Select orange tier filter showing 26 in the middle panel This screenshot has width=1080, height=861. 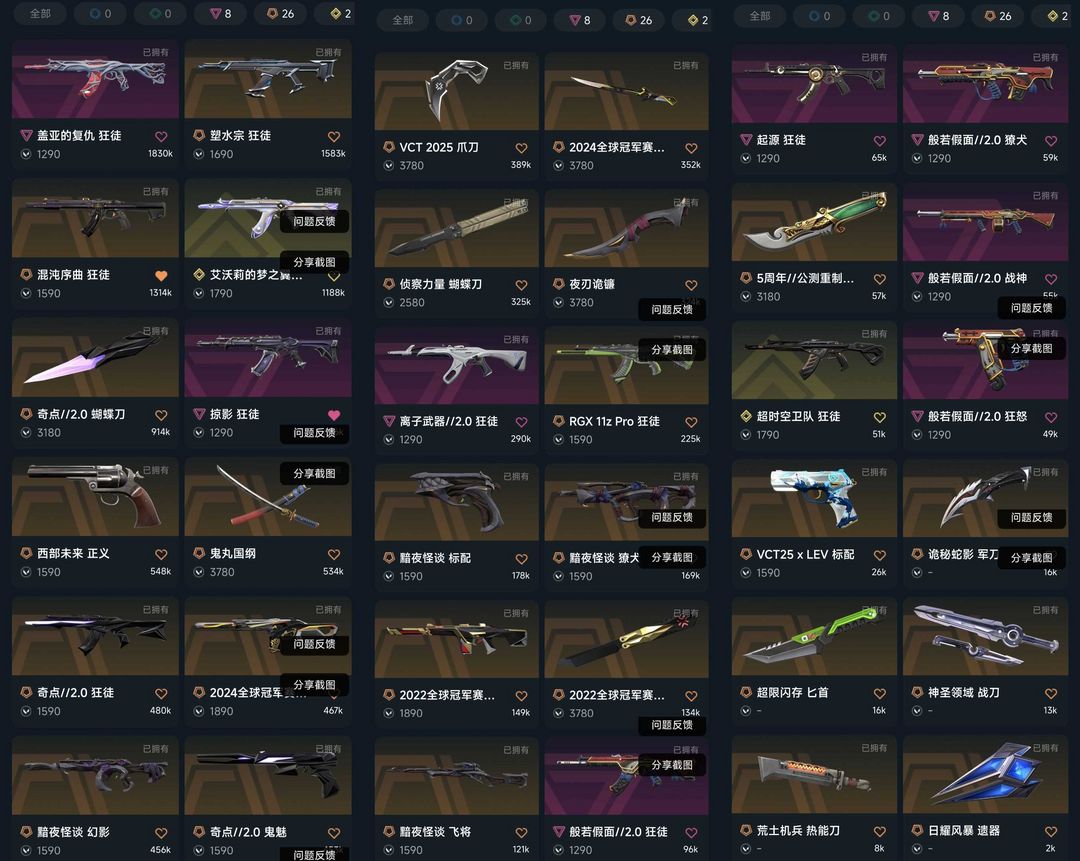[638, 20]
